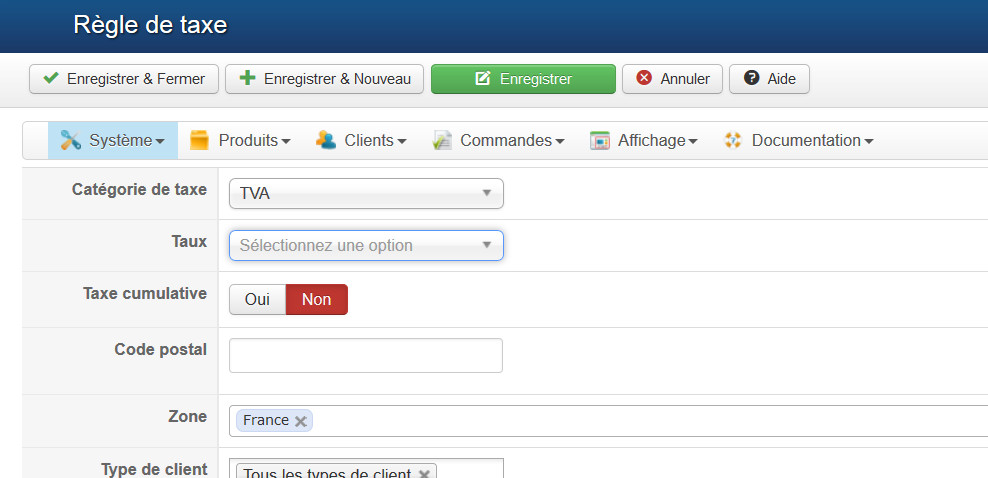The width and height of the screenshot is (988, 478).
Task: Open the Commandes menu
Action: 498,140
